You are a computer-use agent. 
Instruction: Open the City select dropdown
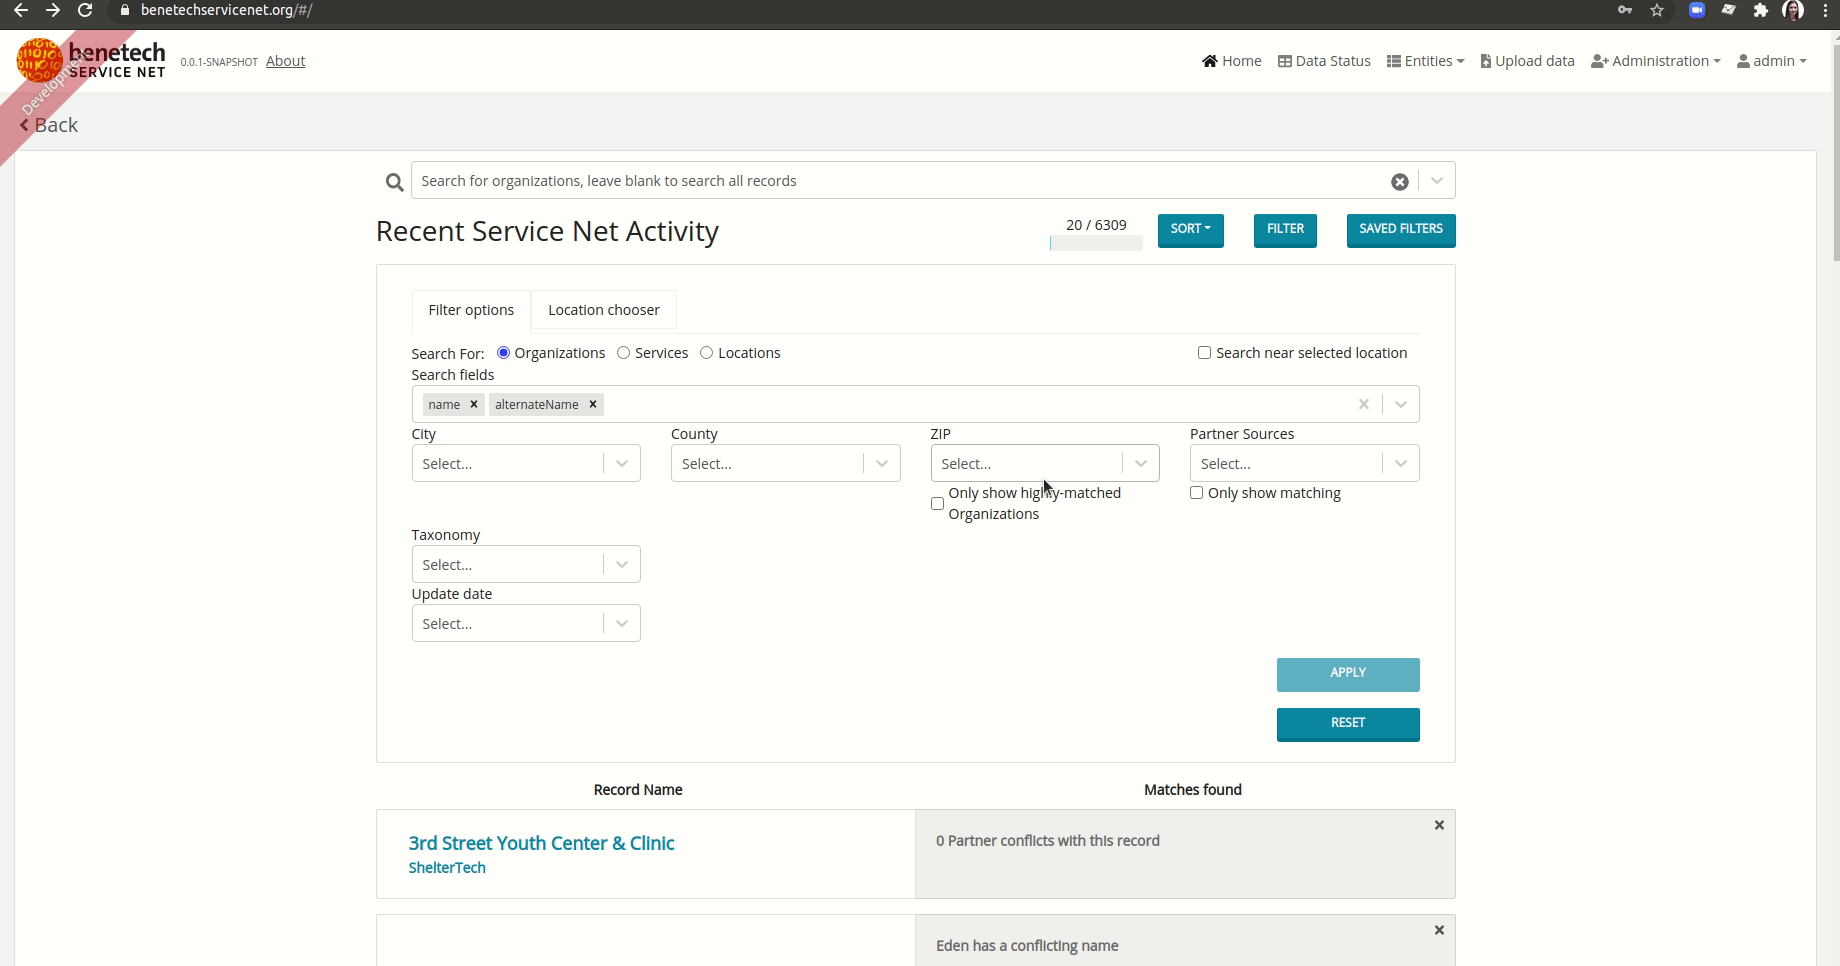point(526,464)
